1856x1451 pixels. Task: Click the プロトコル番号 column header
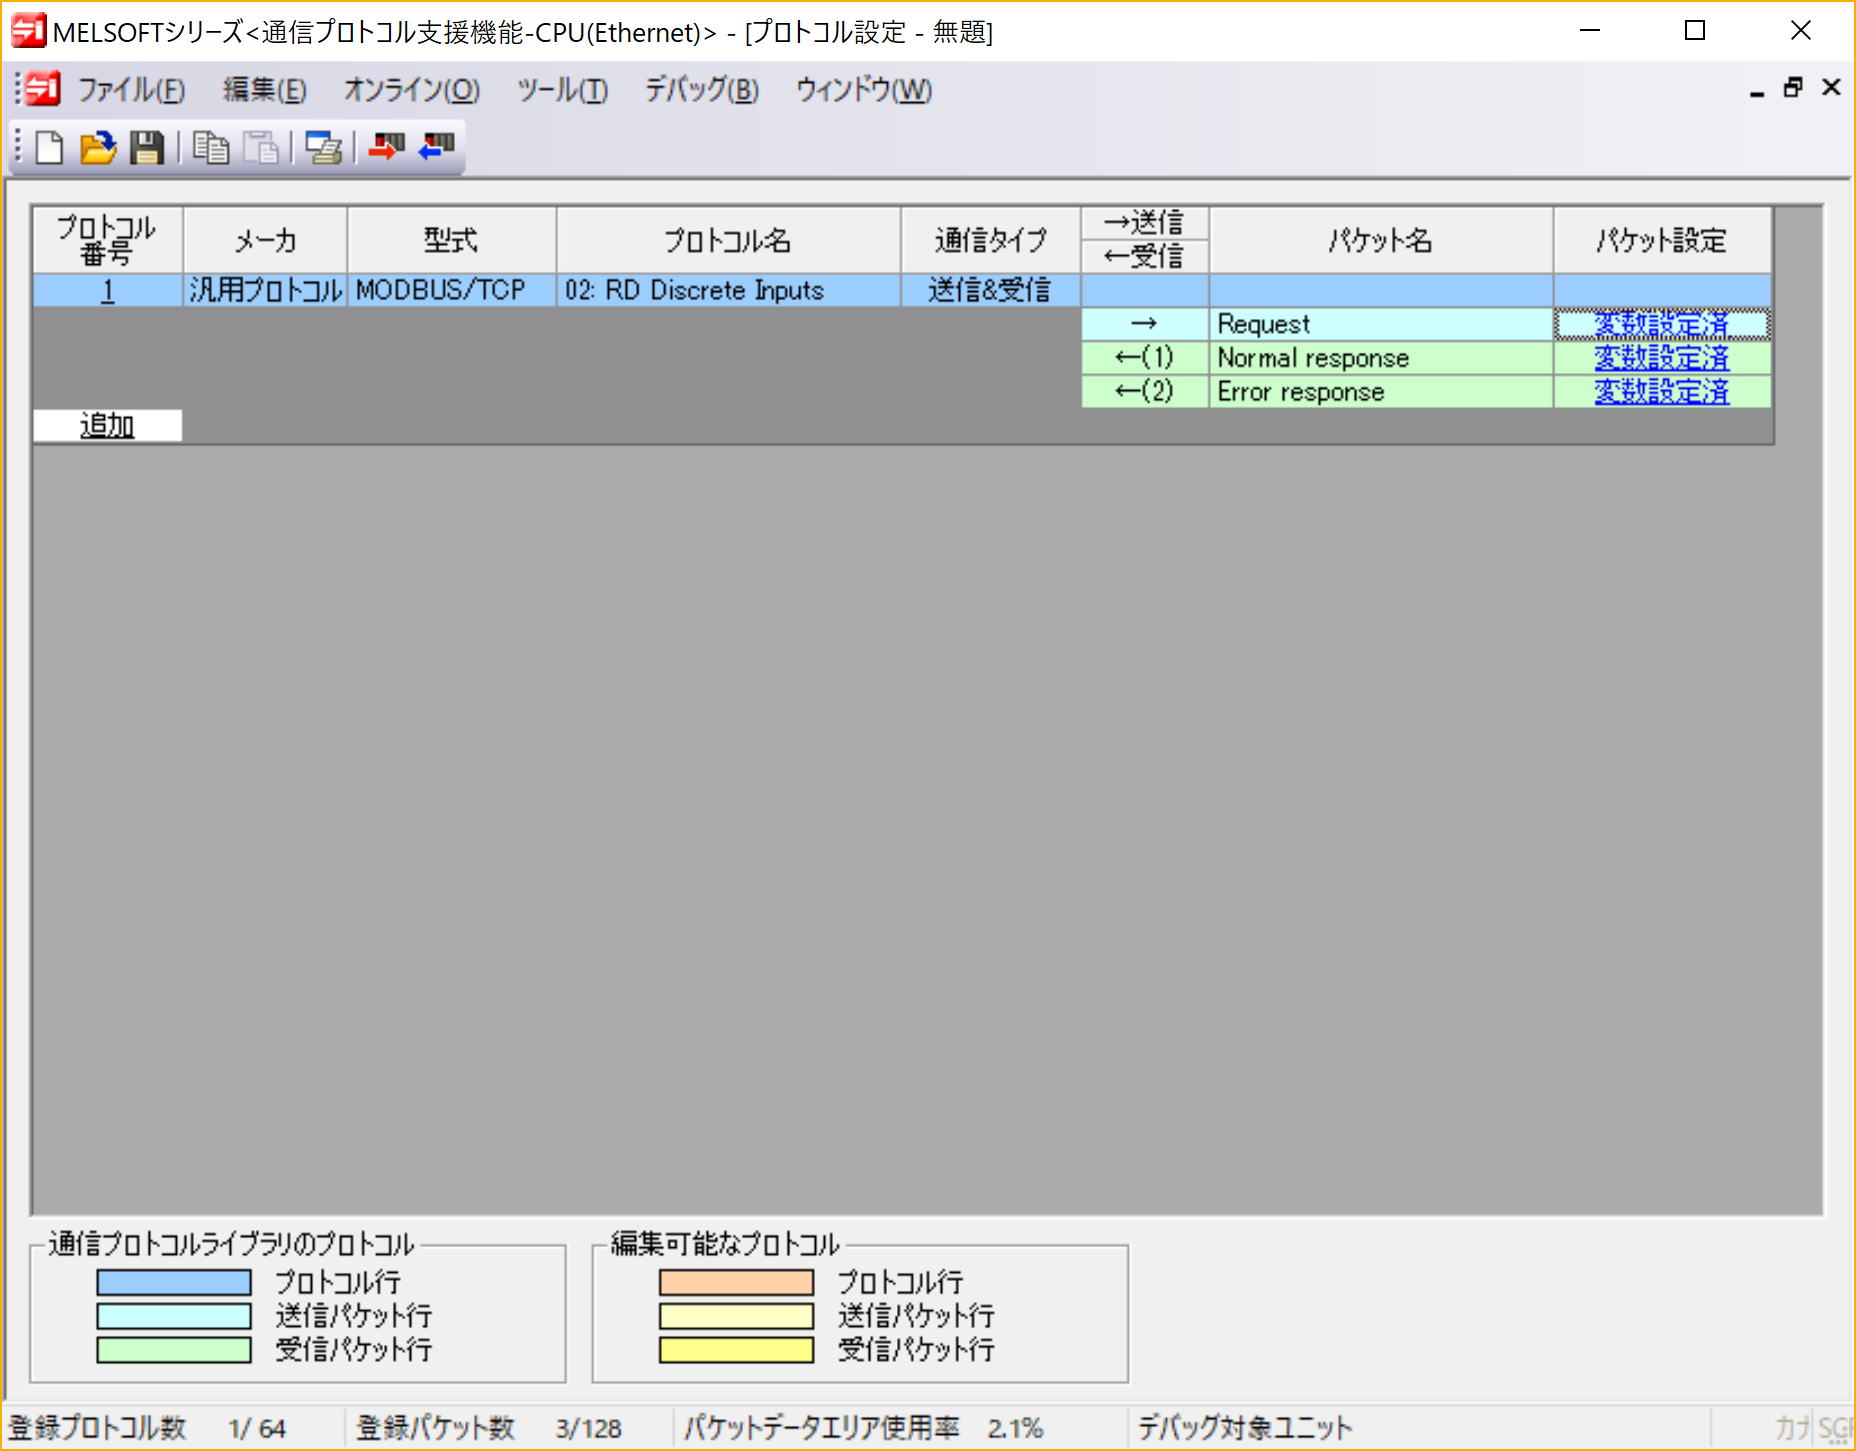pos(108,240)
